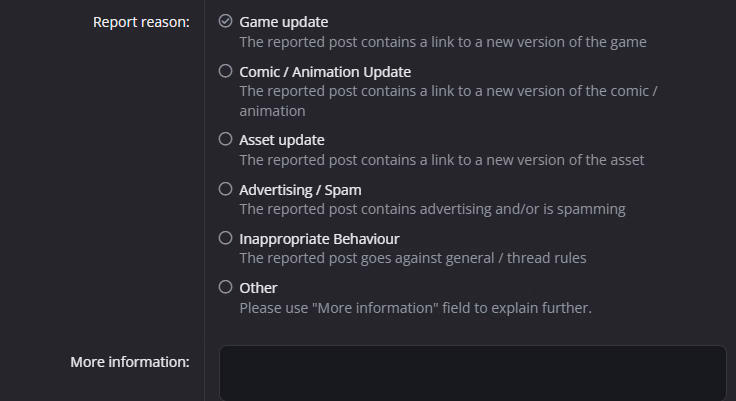Pick the Advertising / Spam radio circle
This screenshot has height=401, width=736.
[225, 189]
